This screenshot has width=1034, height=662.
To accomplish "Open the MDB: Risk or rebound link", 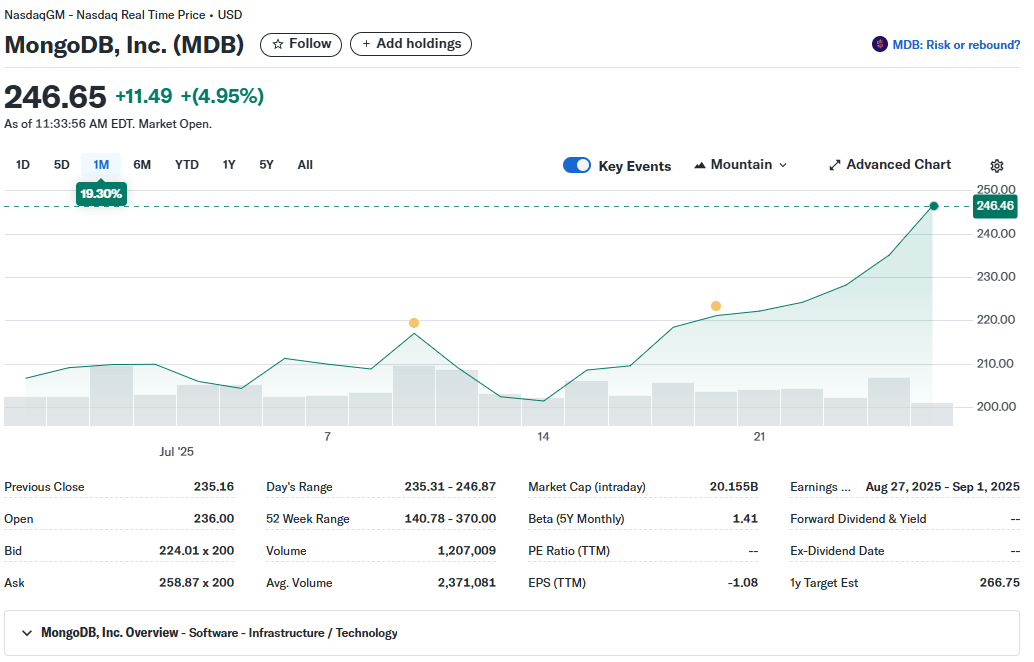I will click(x=956, y=45).
